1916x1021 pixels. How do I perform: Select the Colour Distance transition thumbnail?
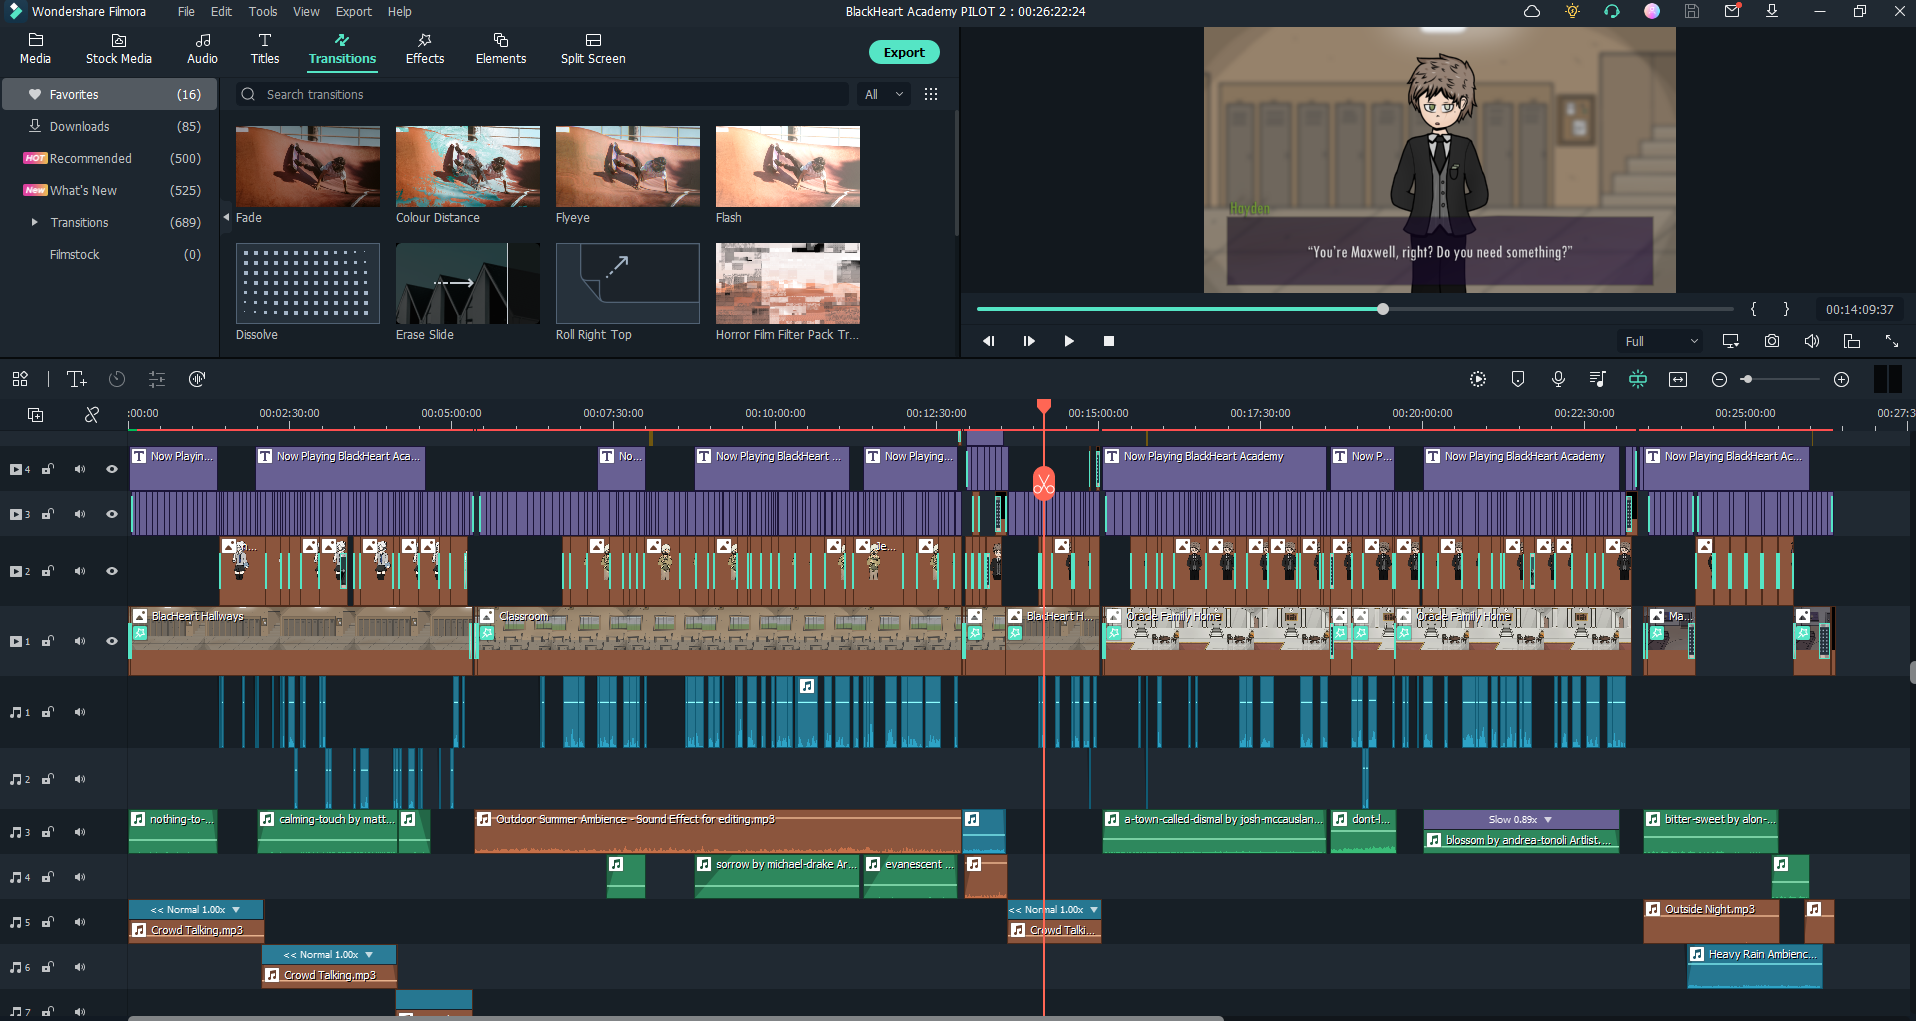(468, 166)
